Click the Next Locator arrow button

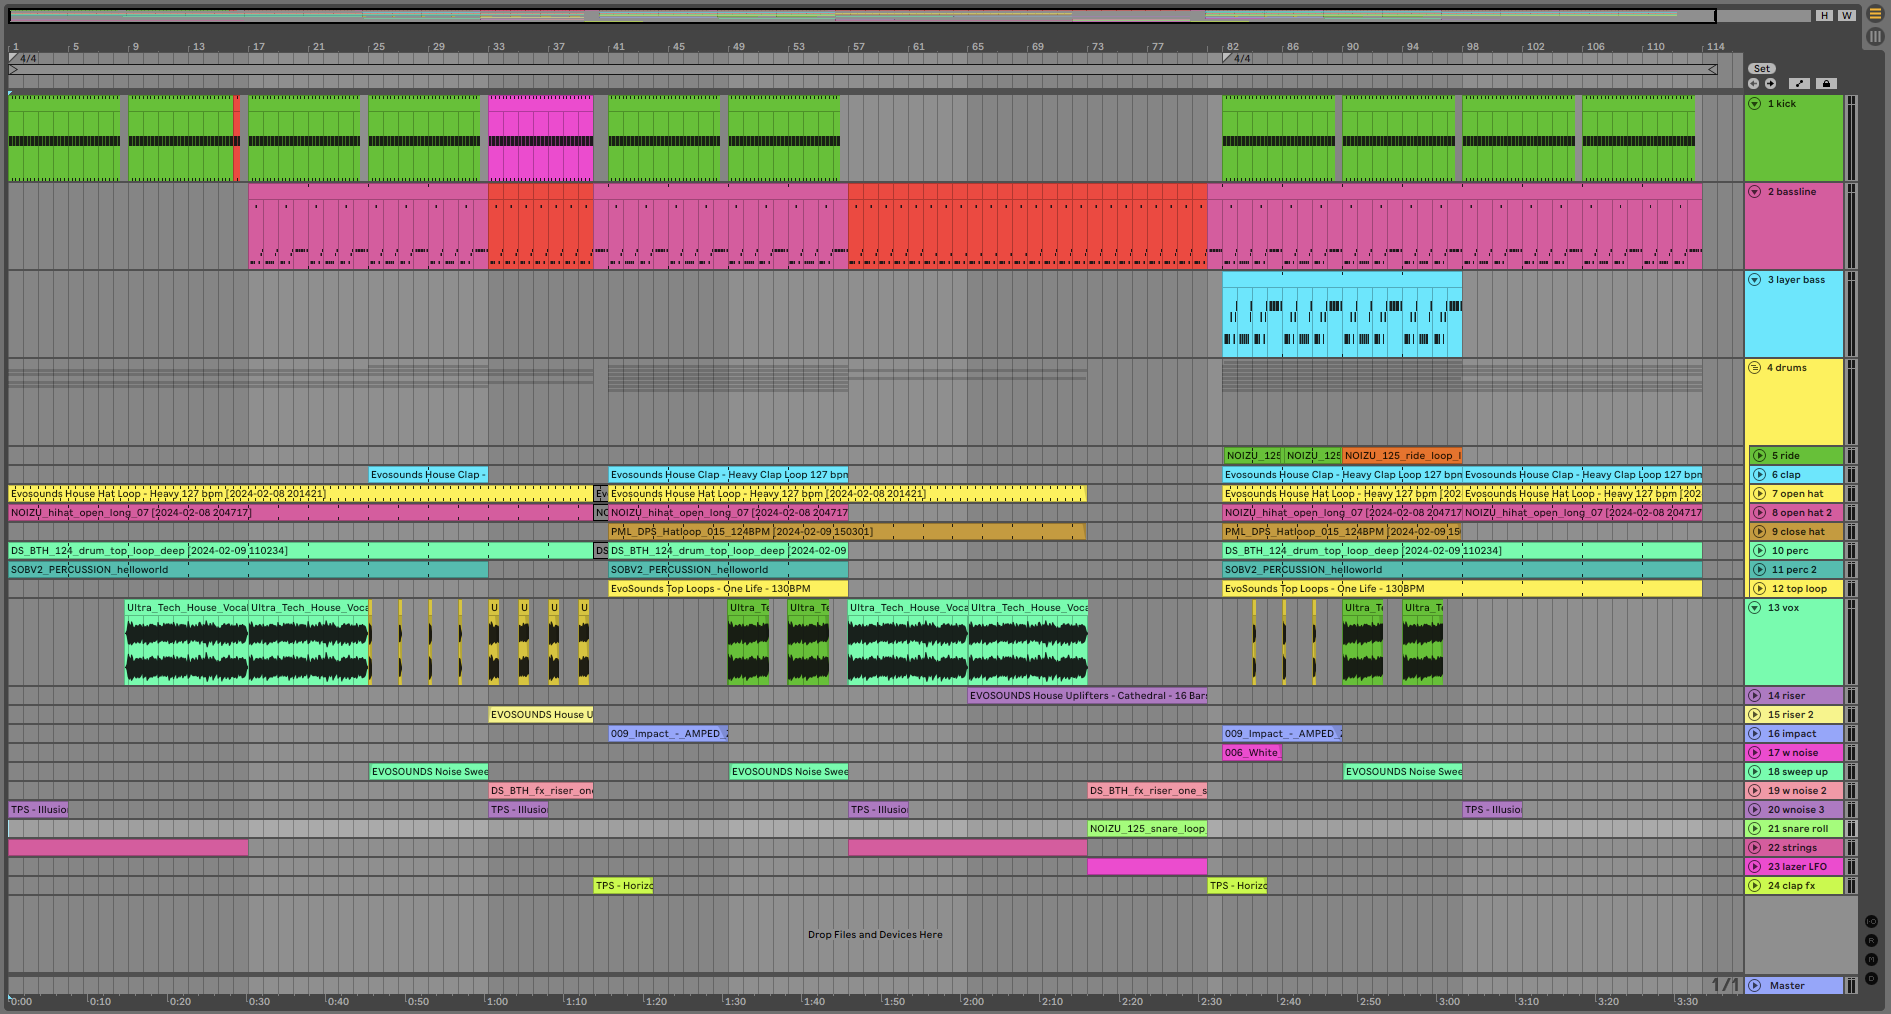coord(1770,84)
